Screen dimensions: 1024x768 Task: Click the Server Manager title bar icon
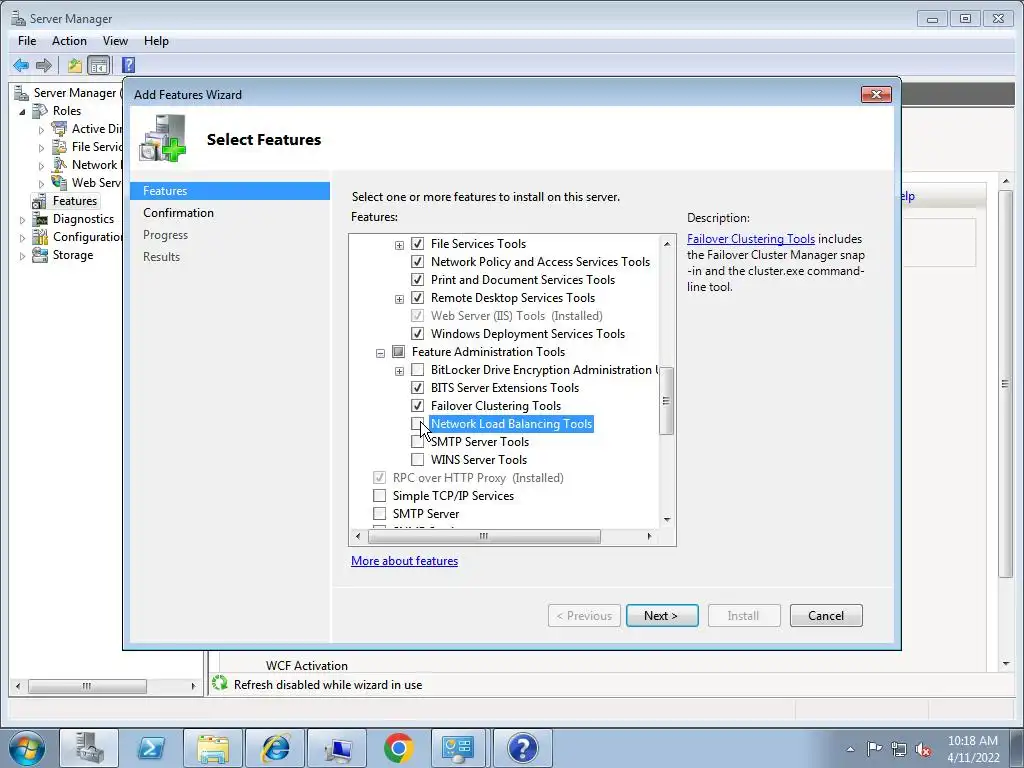[x=18, y=18]
